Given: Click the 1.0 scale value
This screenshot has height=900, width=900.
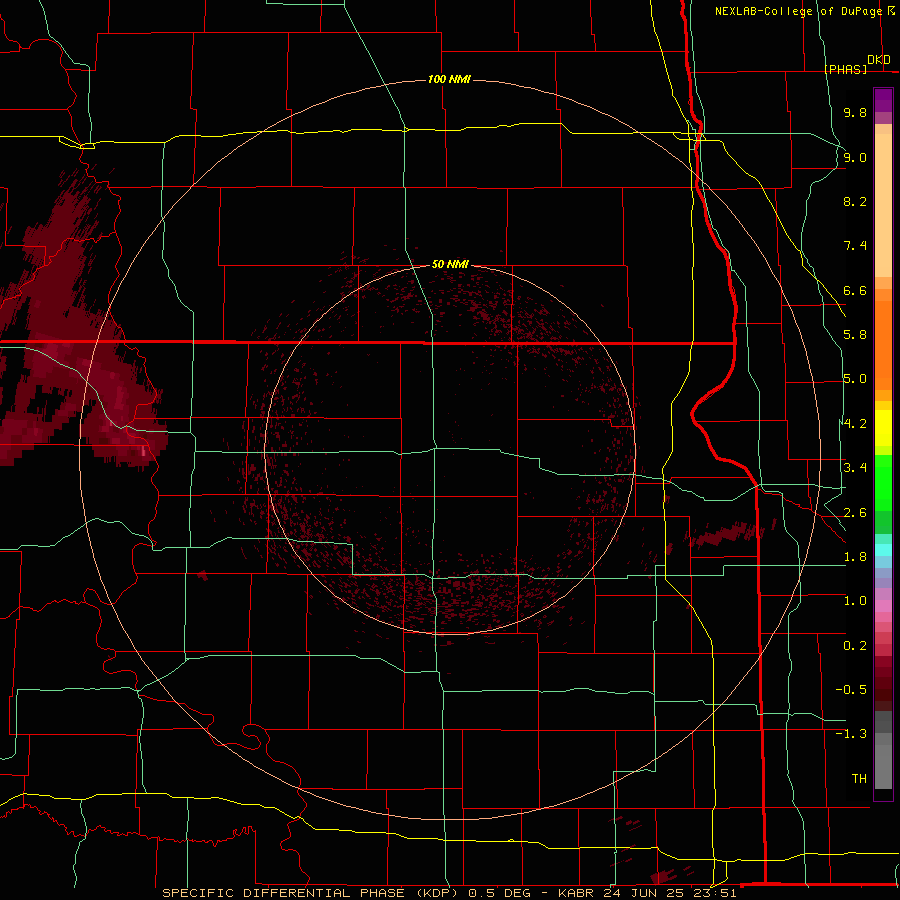Looking at the screenshot, I should click(x=855, y=601).
